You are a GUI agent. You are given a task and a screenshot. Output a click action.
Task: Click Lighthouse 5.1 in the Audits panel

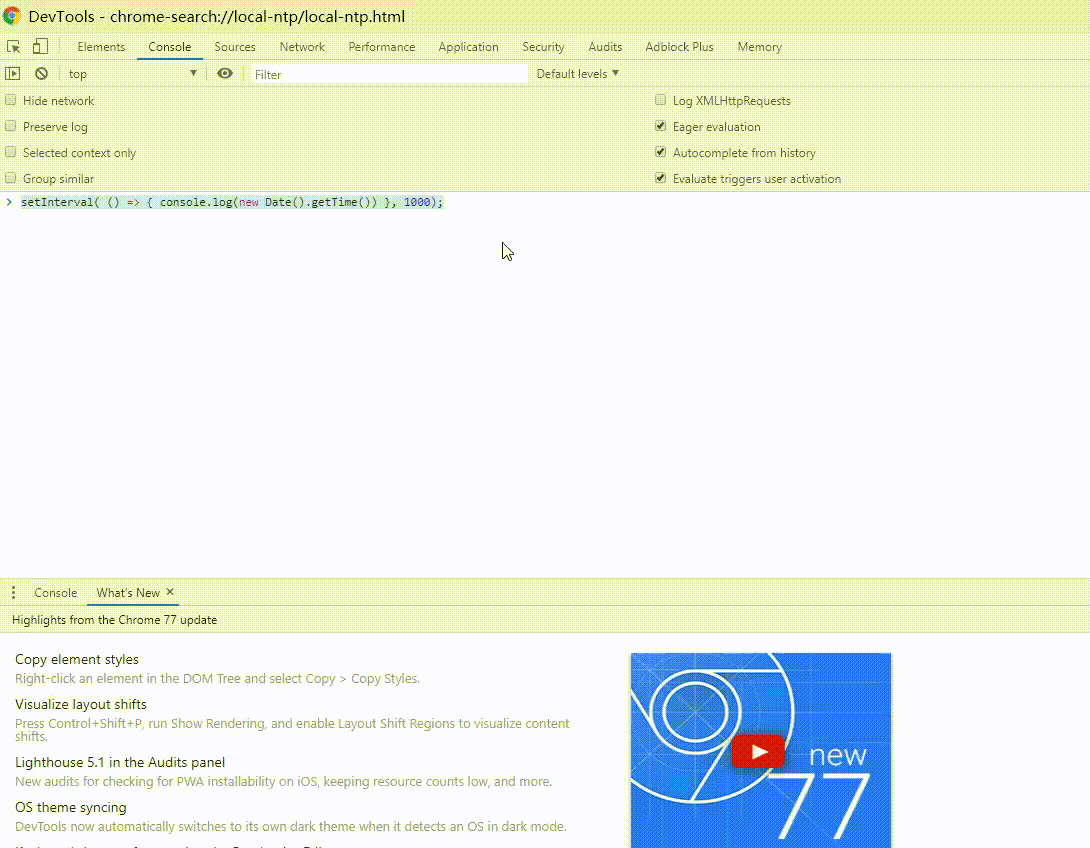pyautogui.click(x=120, y=763)
